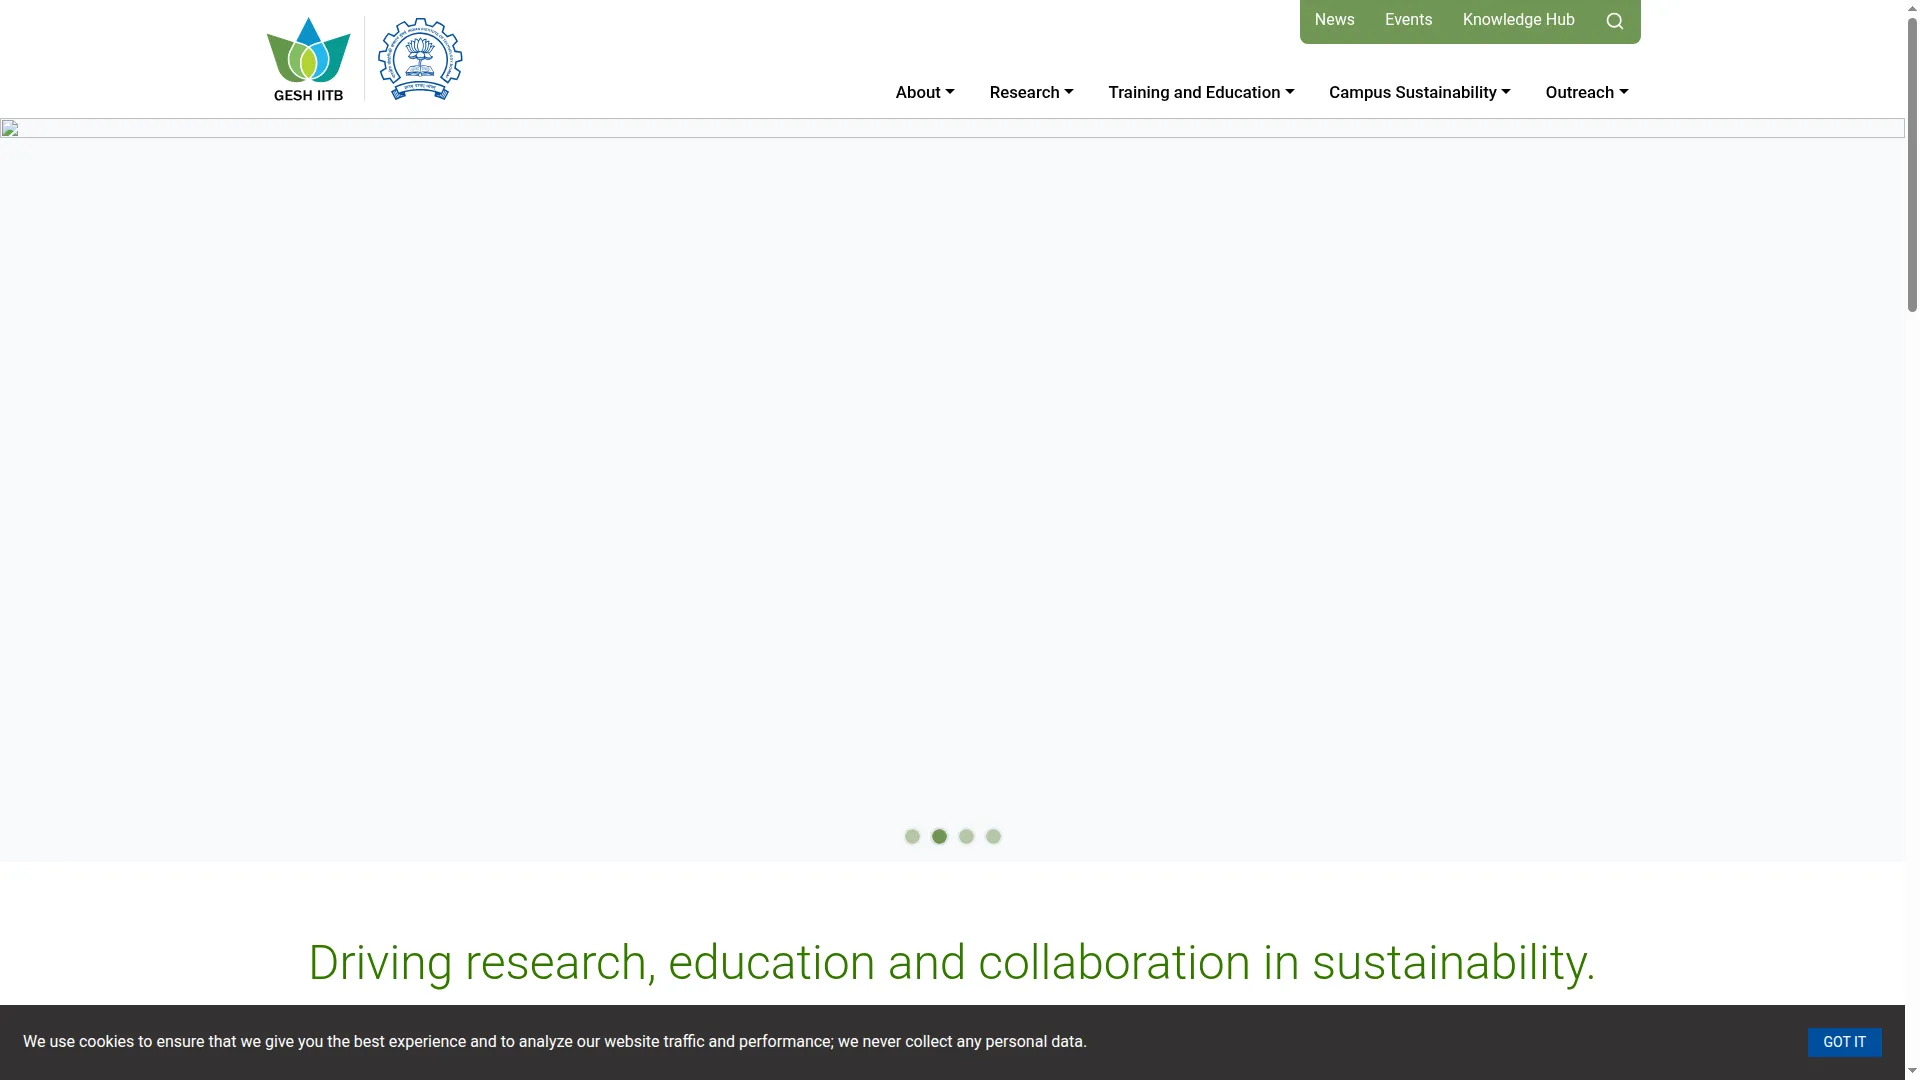This screenshot has height=1080, width=1920.
Task: Accept cookies with GOT IT button
Action: point(1844,1042)
